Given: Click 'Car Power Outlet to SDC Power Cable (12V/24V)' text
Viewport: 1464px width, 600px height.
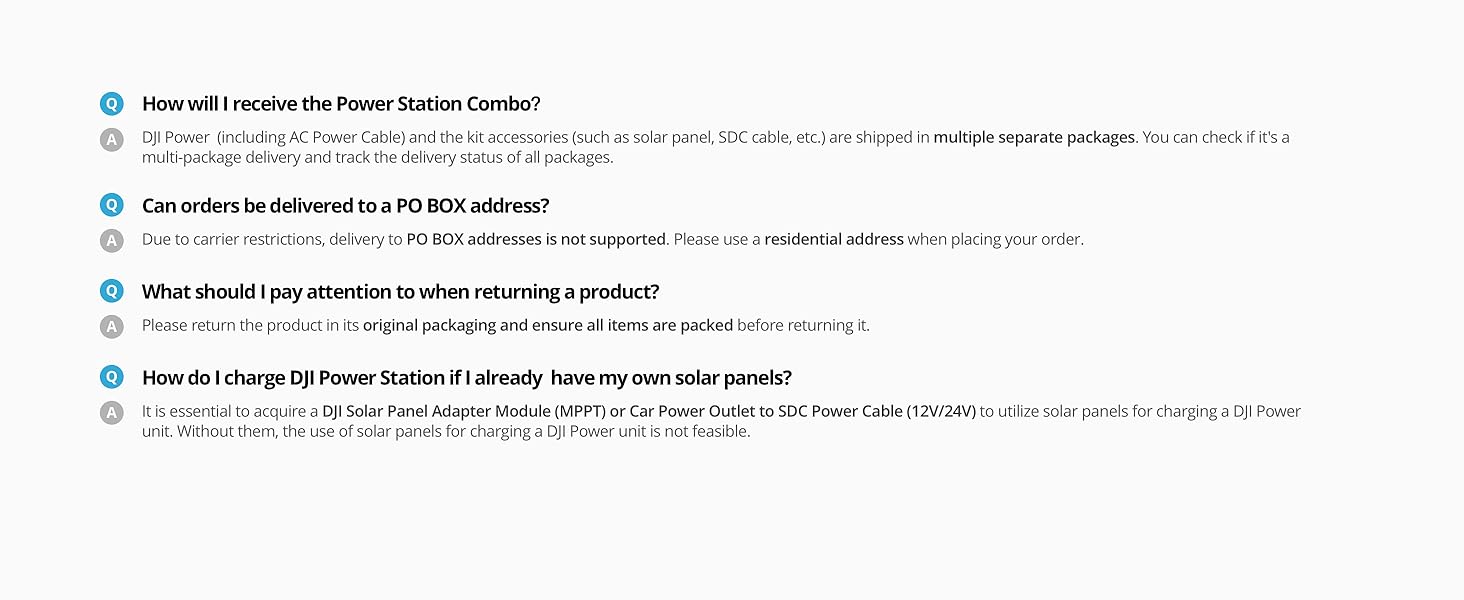Looking at the screenshot, I should coord(801,412).
